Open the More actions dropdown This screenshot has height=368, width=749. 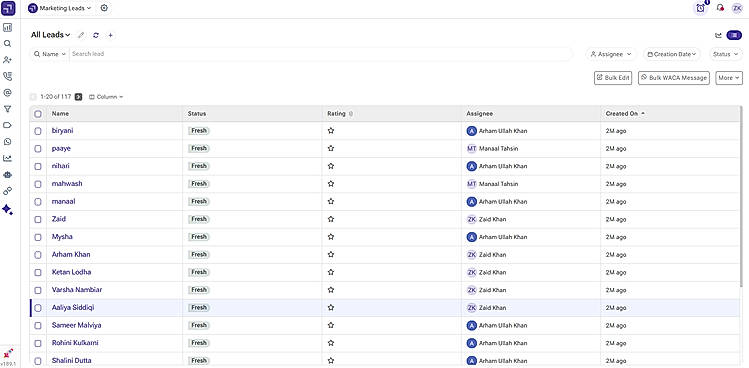tap(729, 78)
